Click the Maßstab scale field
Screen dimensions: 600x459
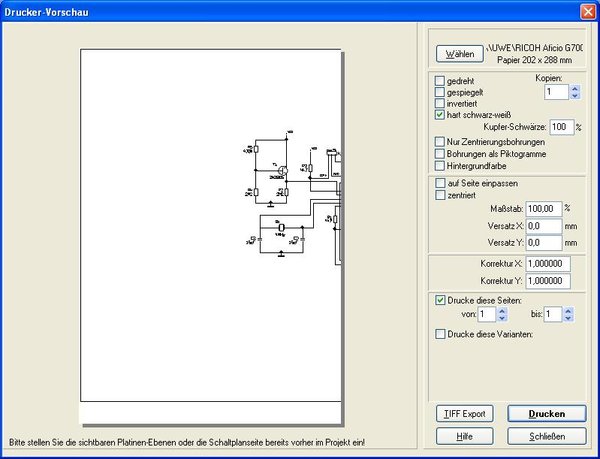click(x=543, y=209)
